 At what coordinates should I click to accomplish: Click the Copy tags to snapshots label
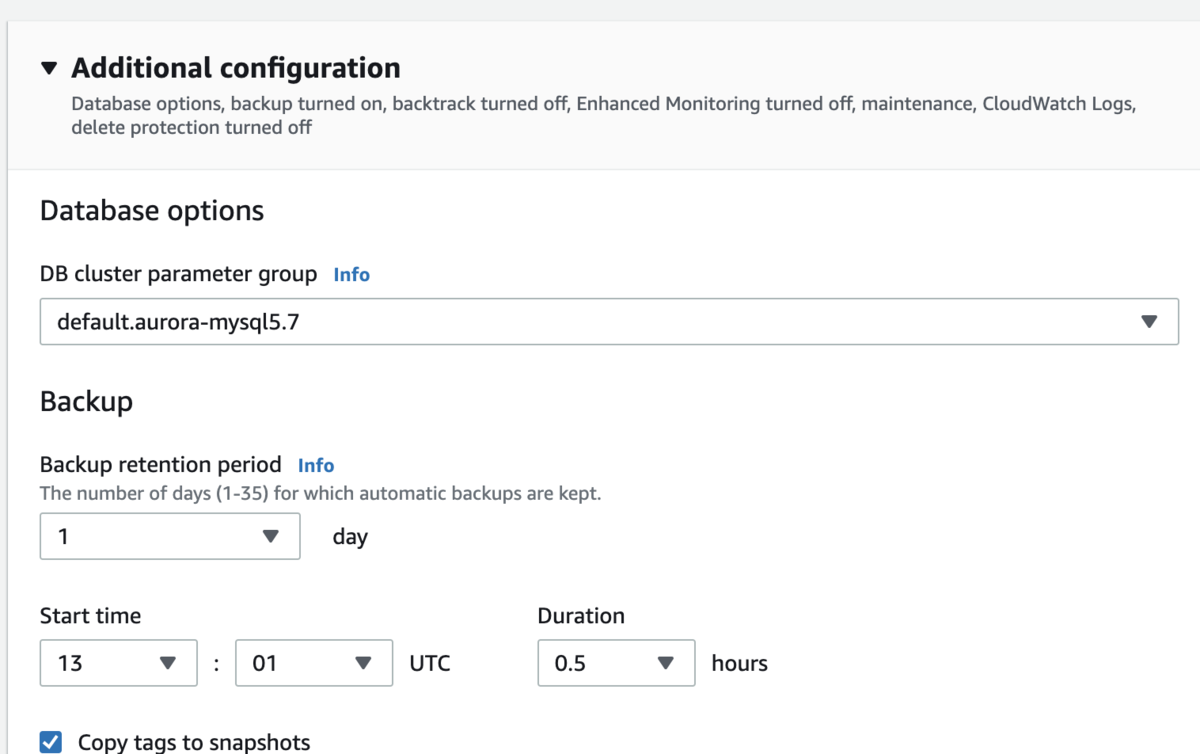194,742
